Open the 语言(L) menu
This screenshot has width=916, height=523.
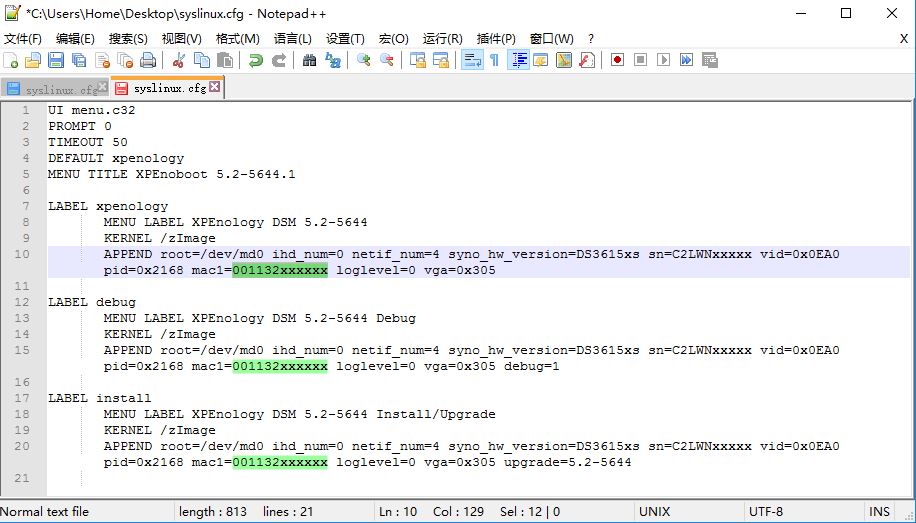tap(293, 39)
